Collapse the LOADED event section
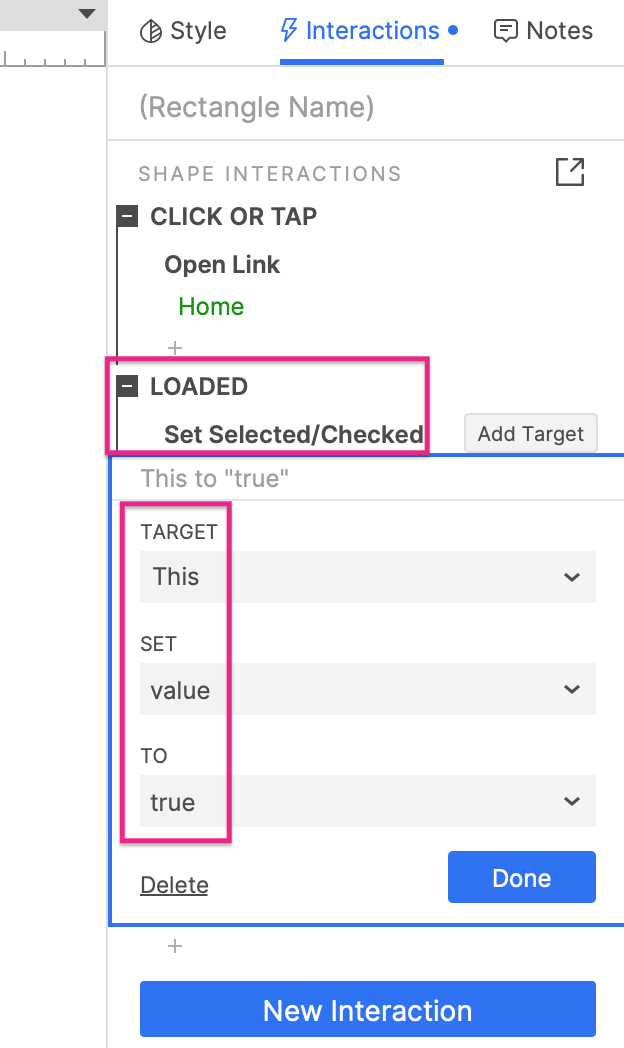624x1048 pixels. pyautogui.click(x=127, y=386)
